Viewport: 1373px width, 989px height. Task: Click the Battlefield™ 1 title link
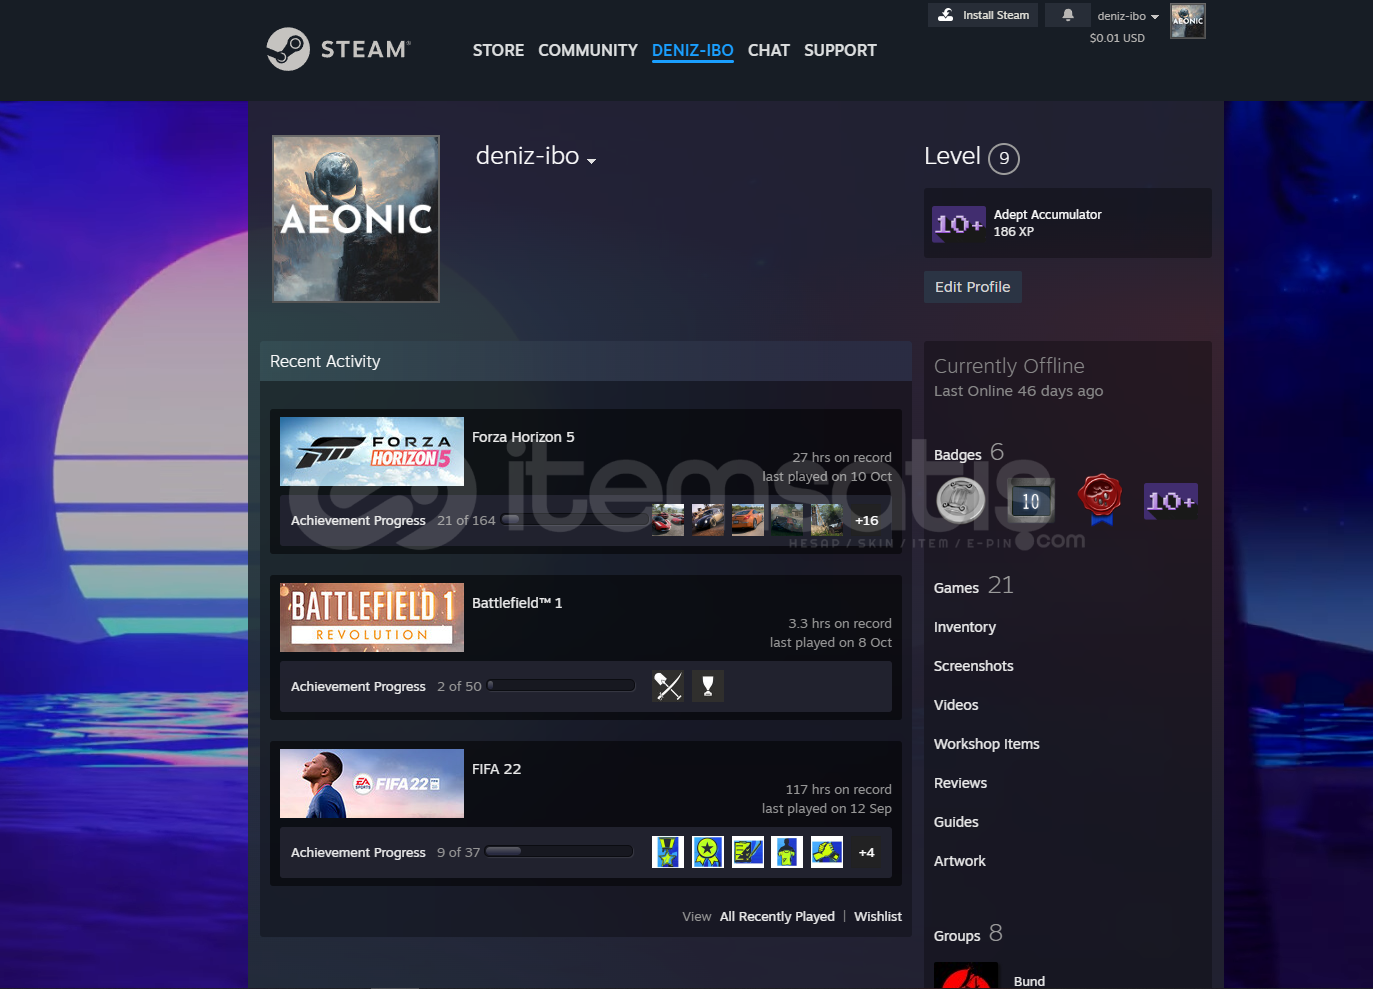[517, 603]
